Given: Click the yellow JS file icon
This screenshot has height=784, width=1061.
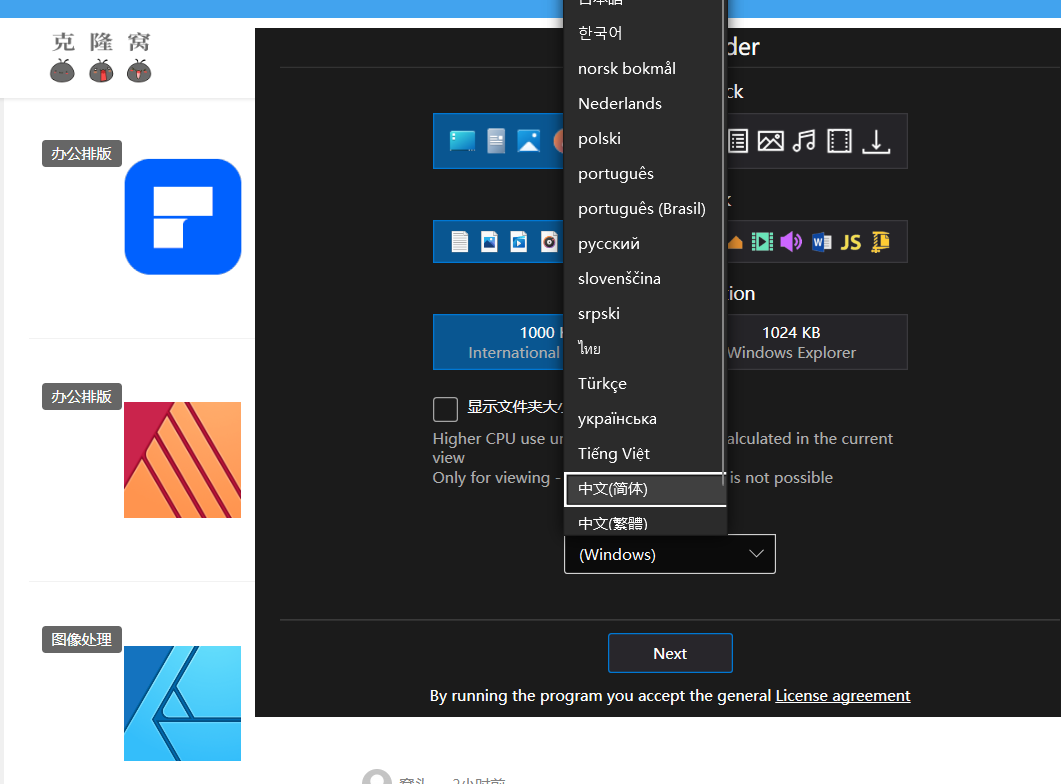Looking at the screenshot, I should pos(851,242).
